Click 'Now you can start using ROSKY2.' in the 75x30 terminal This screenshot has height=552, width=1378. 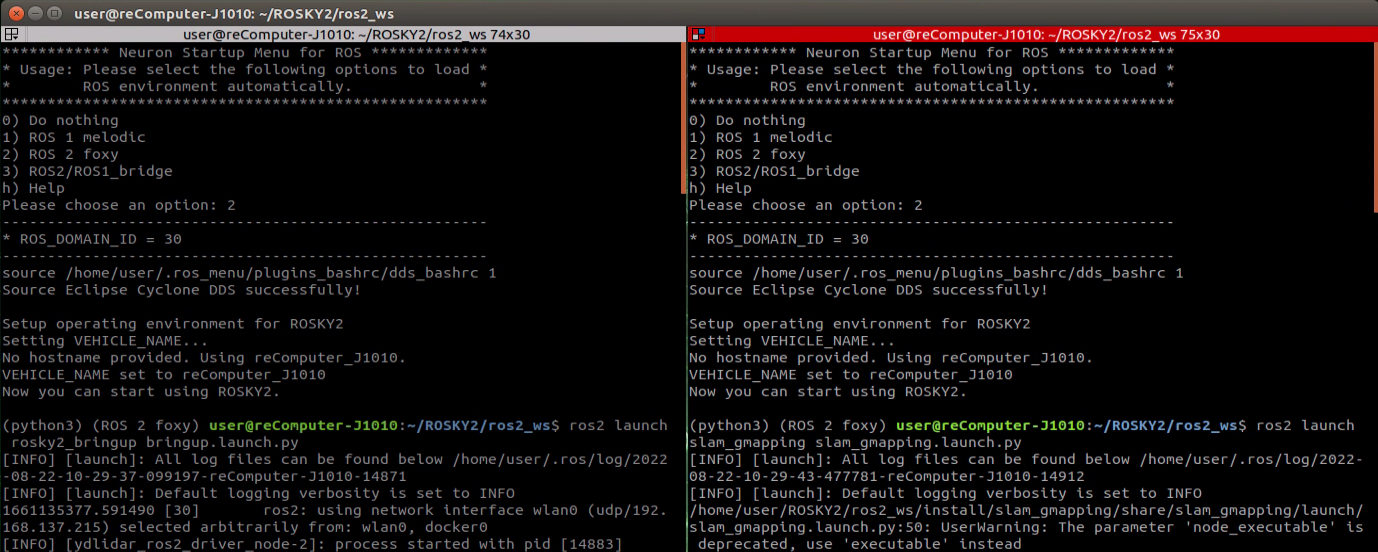(829, 392)
